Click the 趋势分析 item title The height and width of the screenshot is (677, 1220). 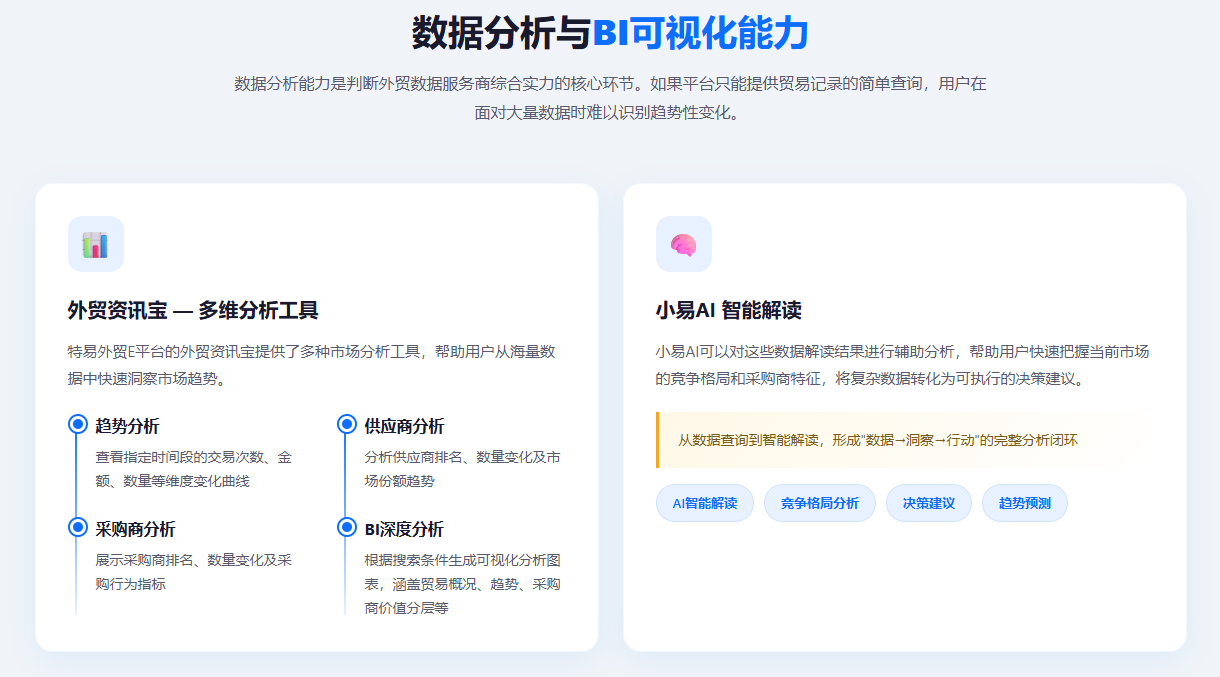[127, 426]
